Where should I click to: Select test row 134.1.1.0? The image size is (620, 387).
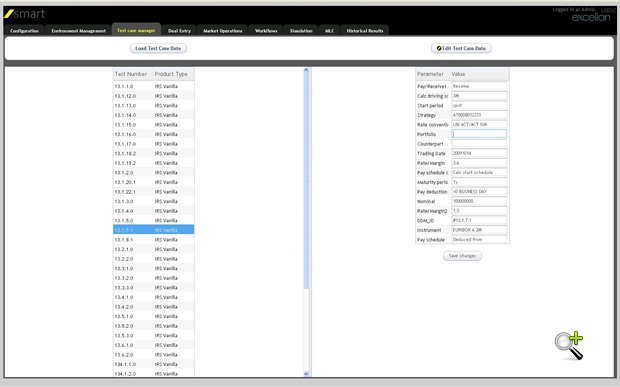[x=153, y=364]
